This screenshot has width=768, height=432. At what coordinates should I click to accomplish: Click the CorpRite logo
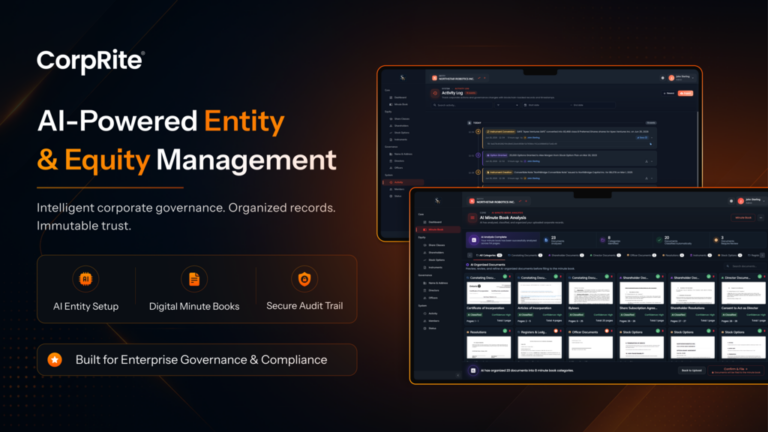(91, 61)
